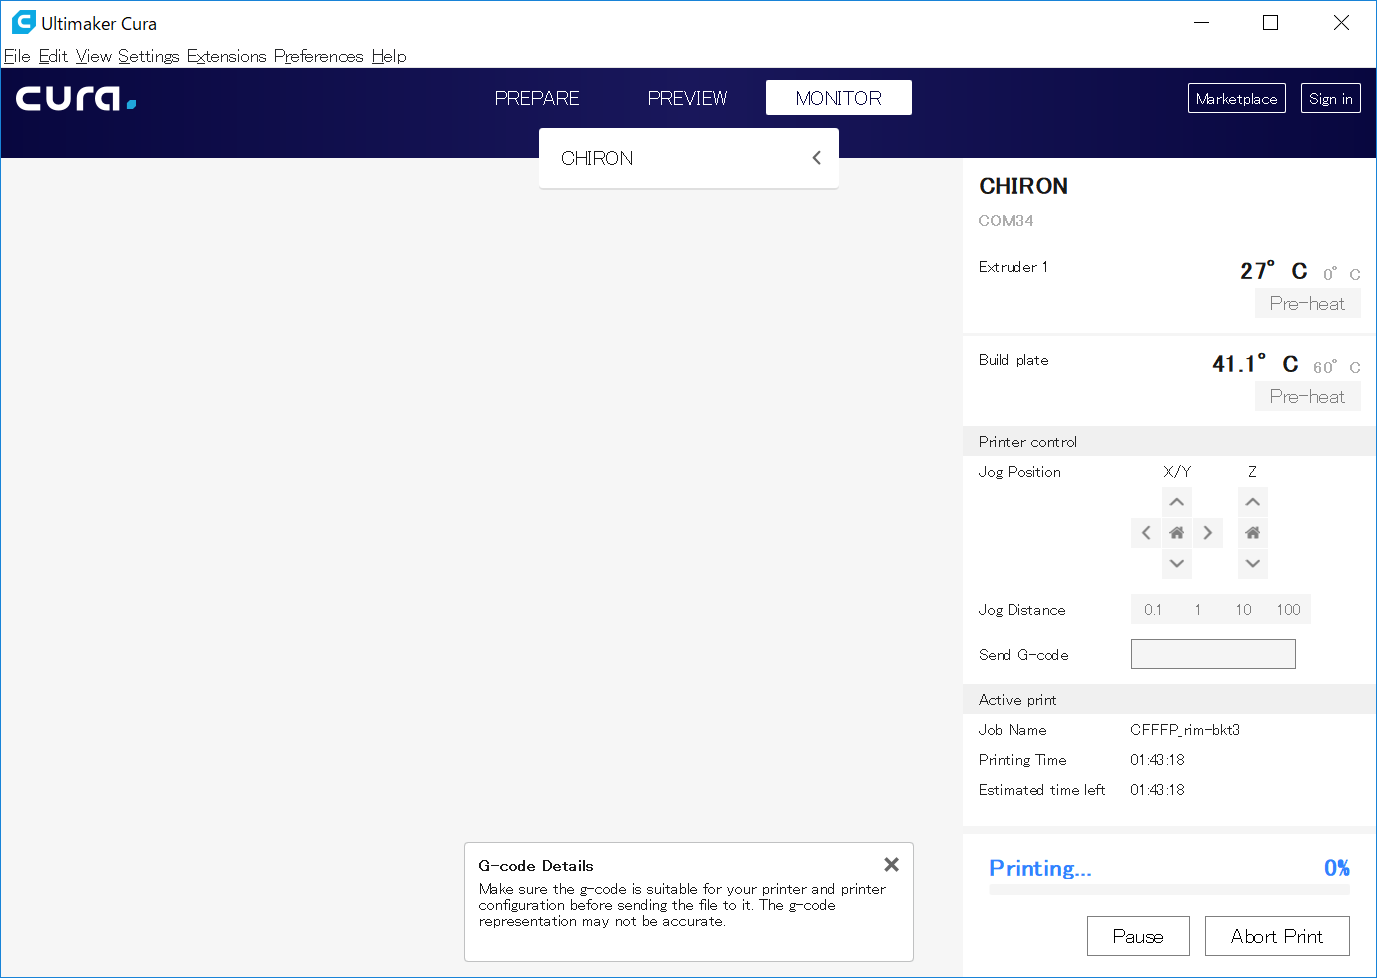
Task: Open the Edit menu
Action: click(x=53, y=56)
